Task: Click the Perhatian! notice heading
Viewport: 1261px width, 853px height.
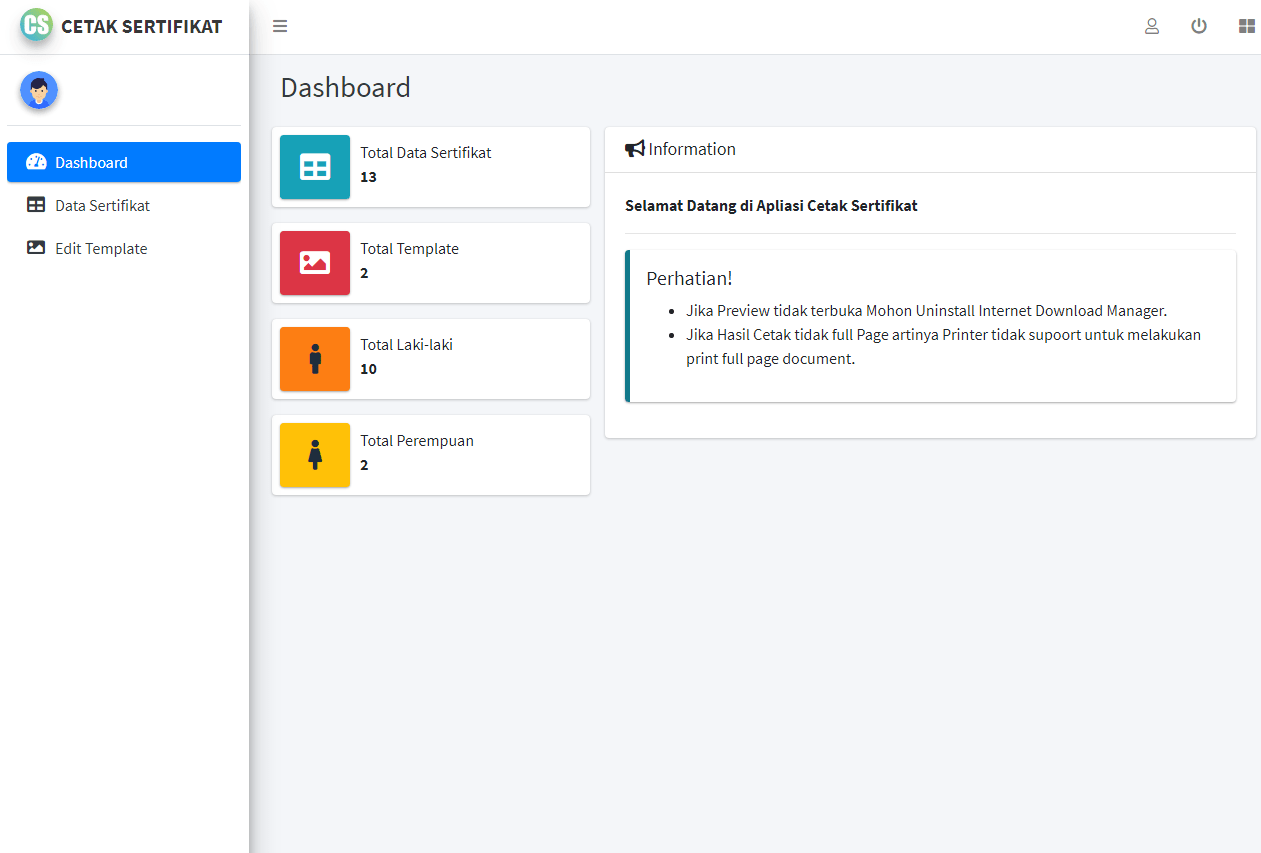Action: 690,278
